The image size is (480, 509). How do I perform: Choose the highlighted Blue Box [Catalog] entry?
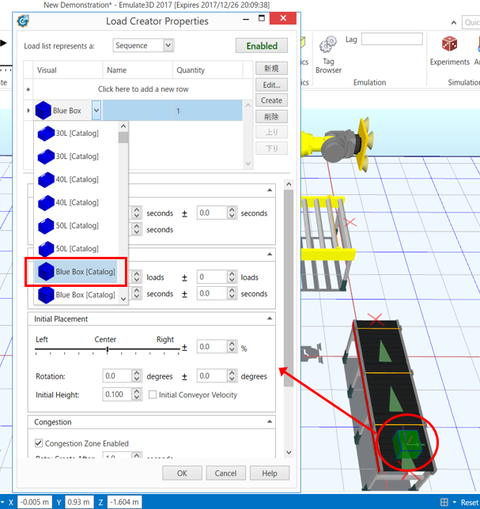pyautogui.click(x=76, y=272)
